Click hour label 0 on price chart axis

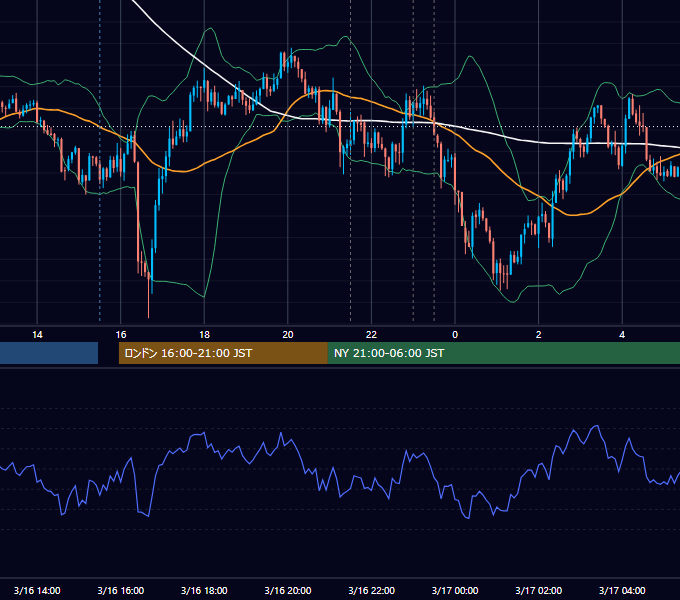(455, 335)
